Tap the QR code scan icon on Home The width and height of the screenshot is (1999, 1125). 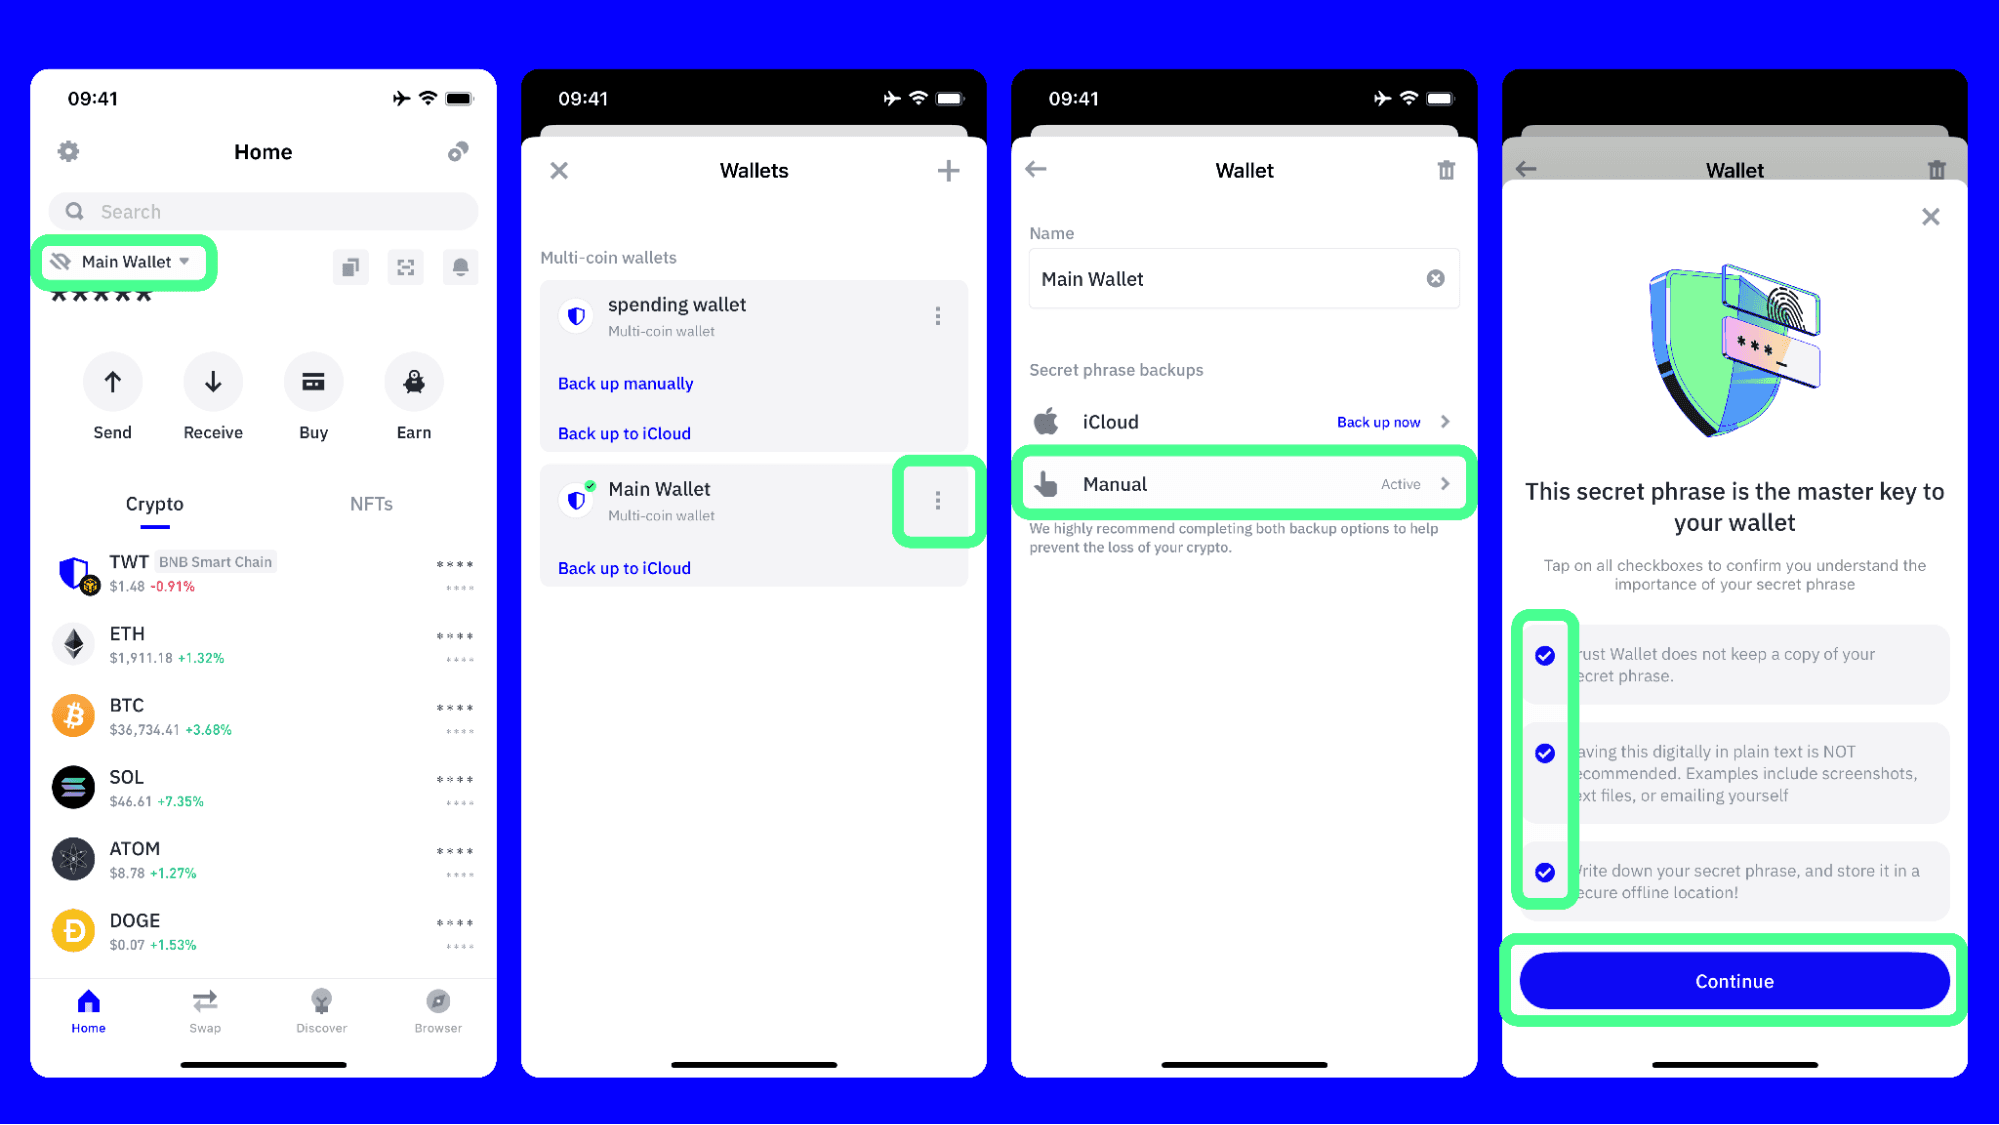click(x=408, y=266)
